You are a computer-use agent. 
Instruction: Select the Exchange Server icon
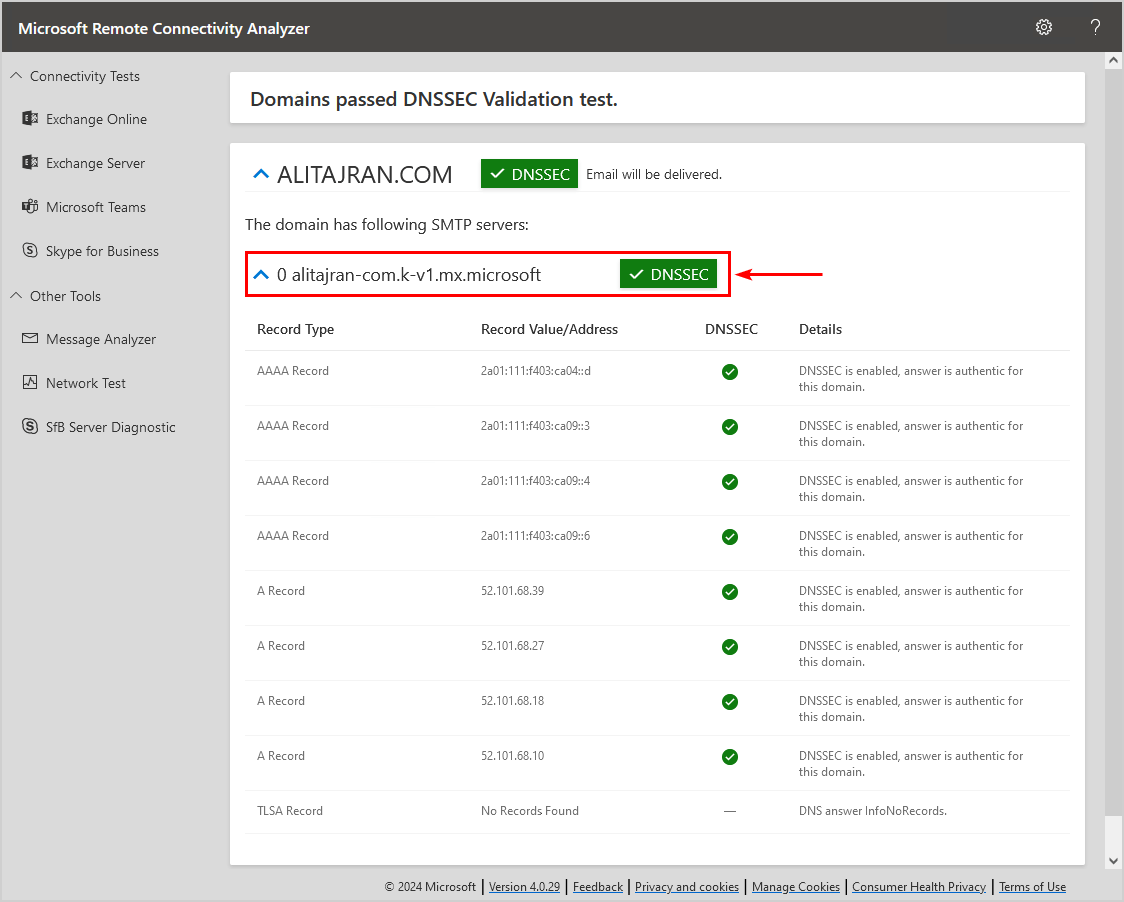[29, 163]
